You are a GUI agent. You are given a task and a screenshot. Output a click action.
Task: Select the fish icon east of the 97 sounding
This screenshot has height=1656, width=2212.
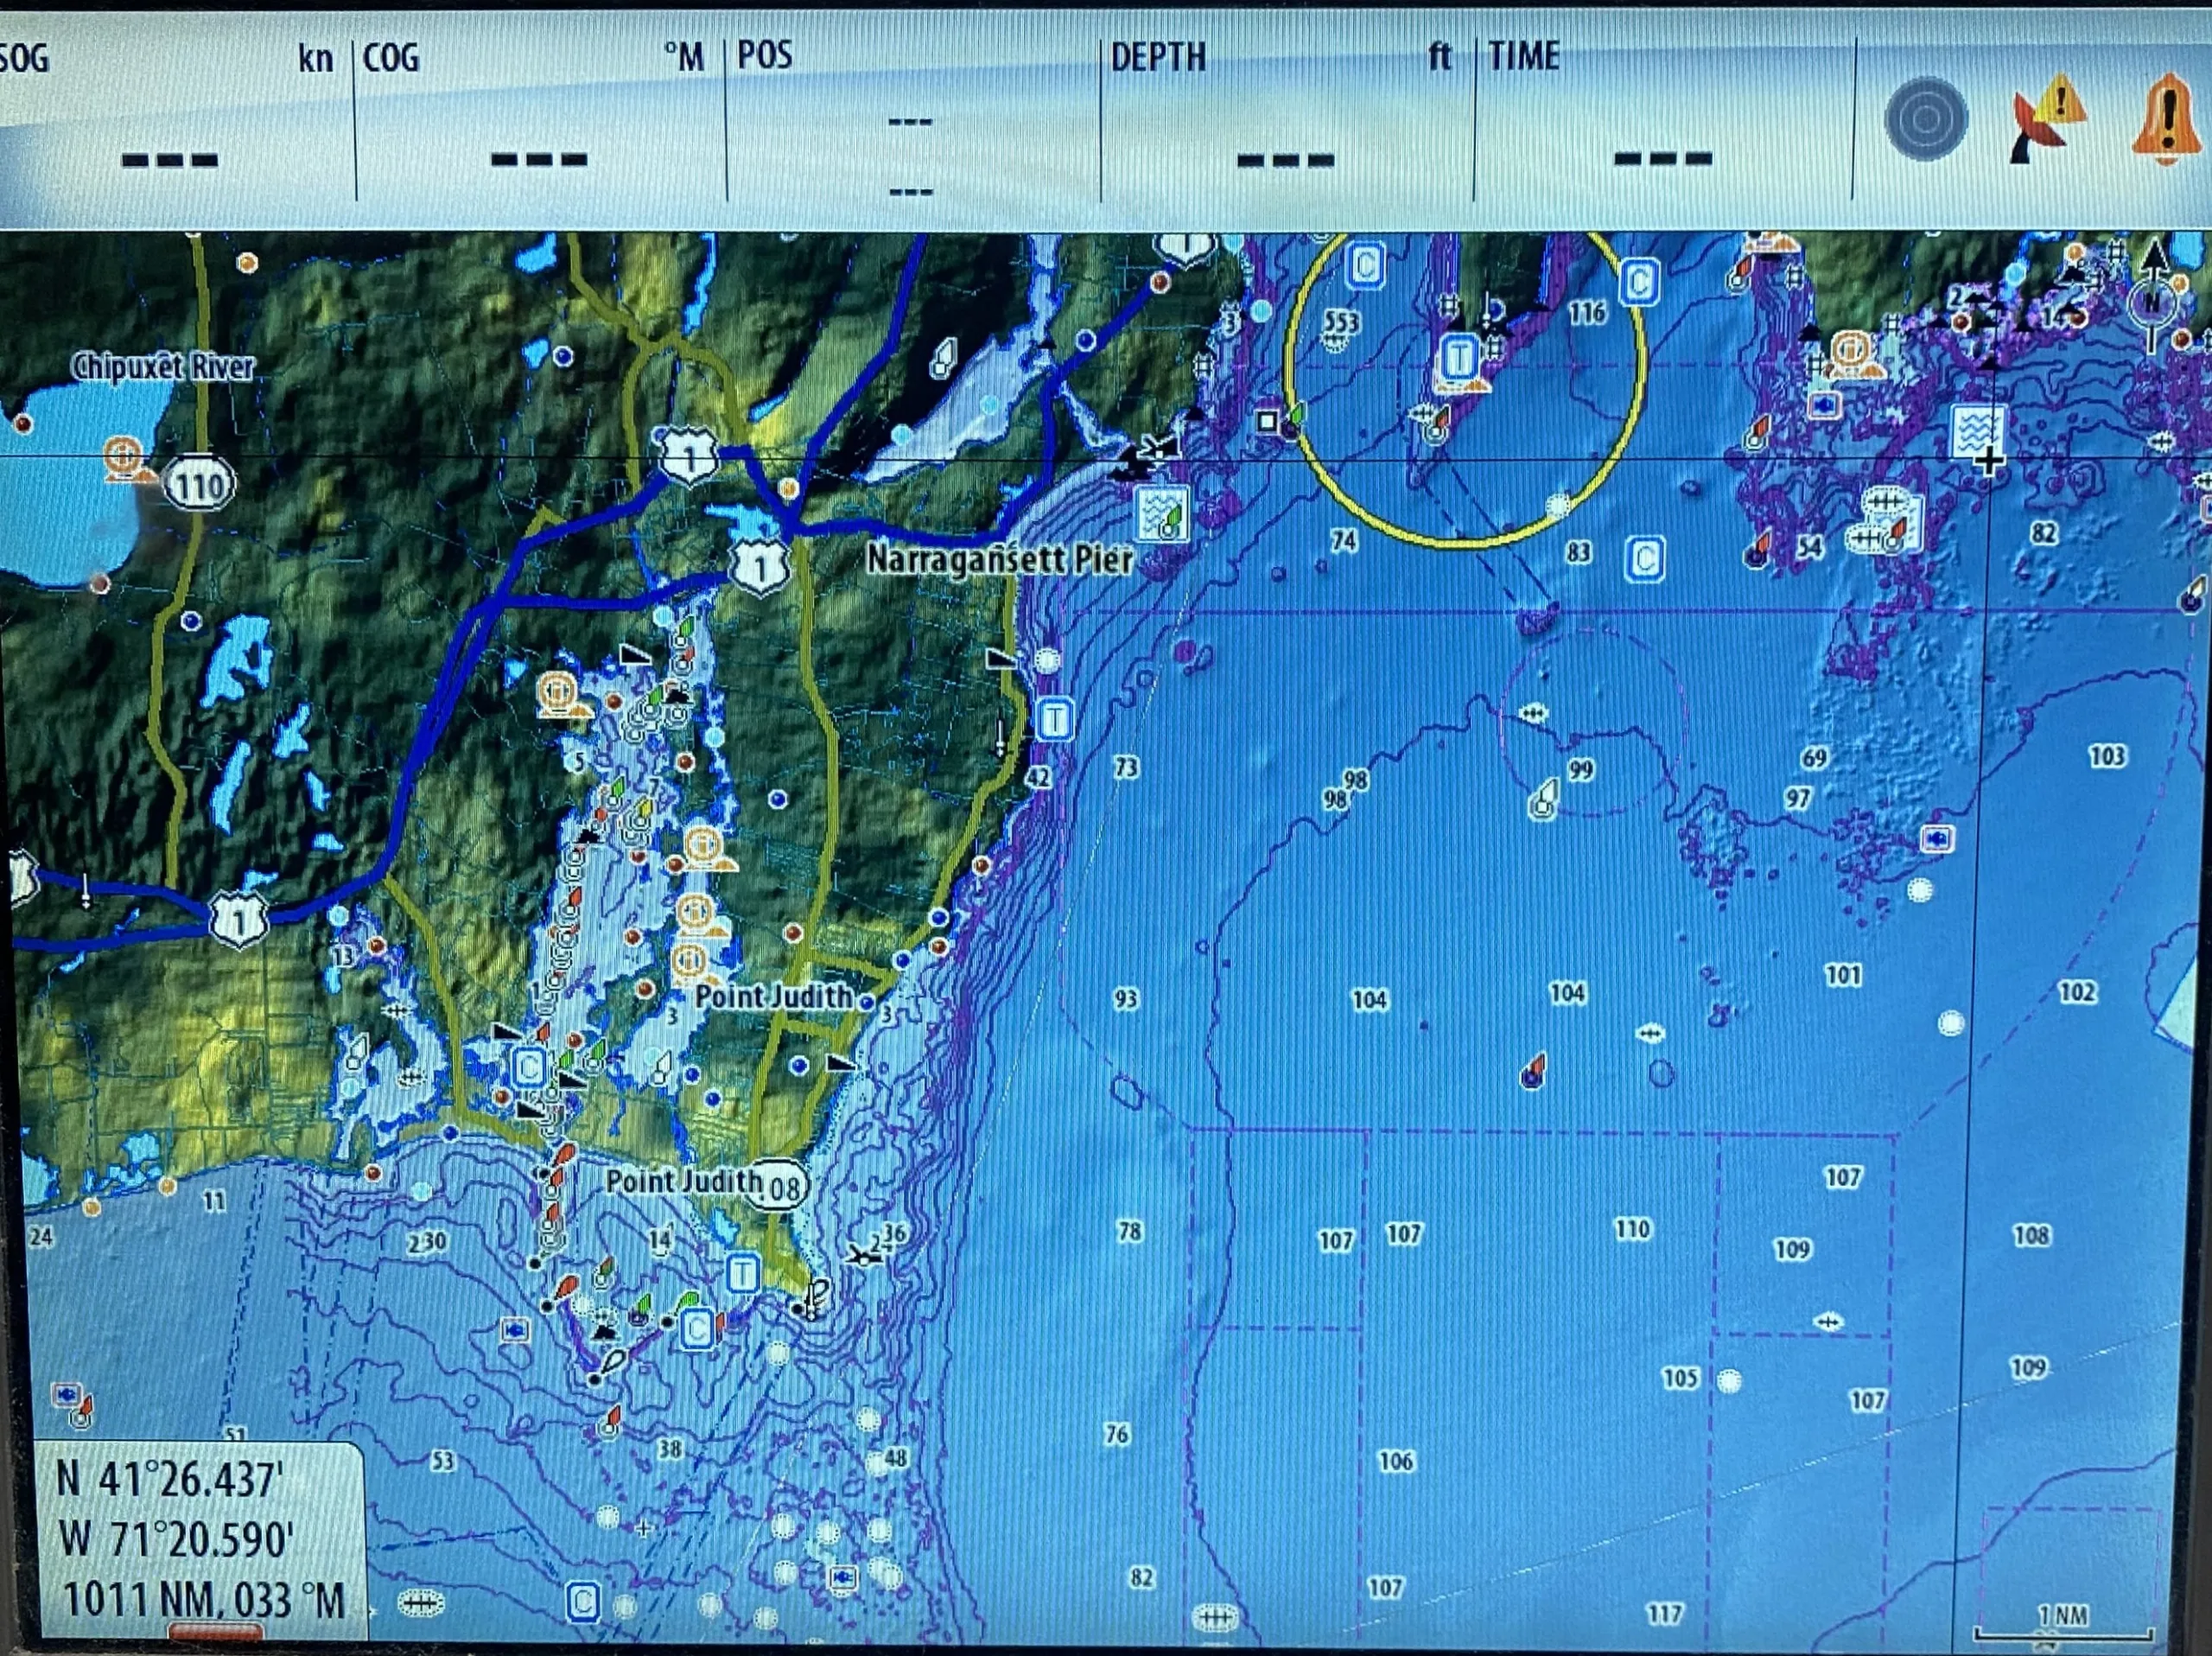tap(1937, 838)
